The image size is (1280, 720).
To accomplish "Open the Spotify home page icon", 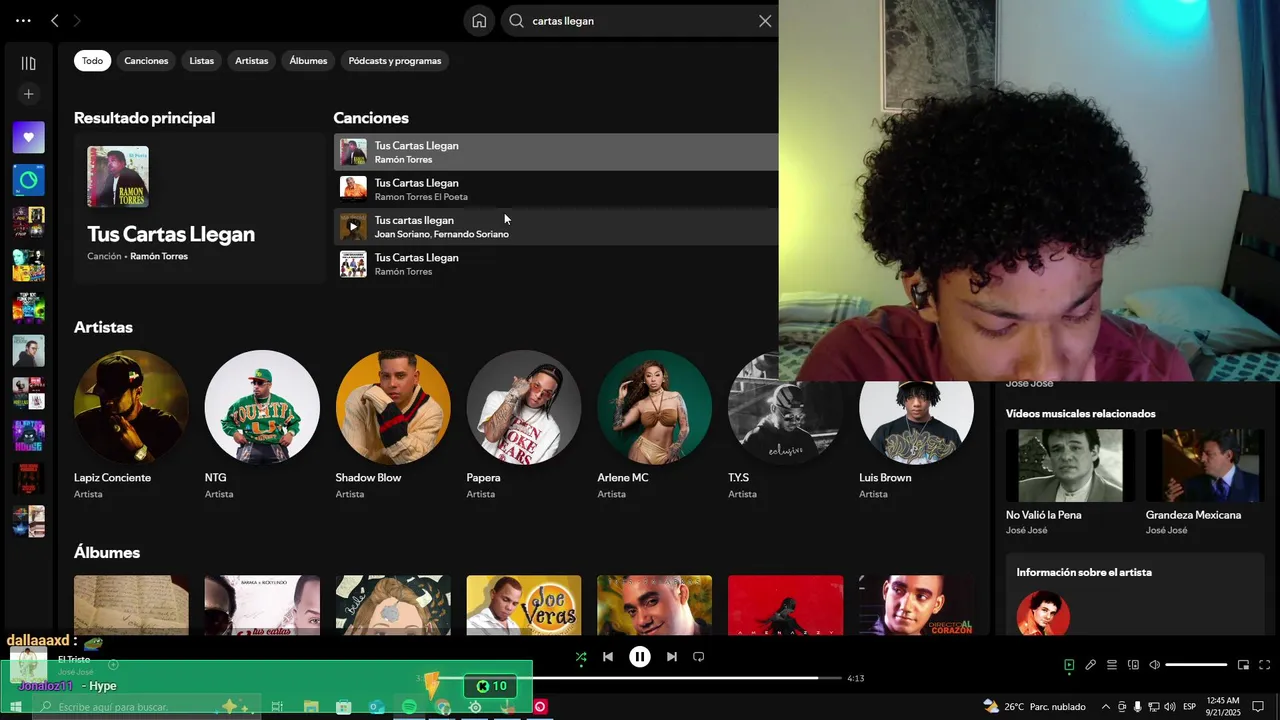I will click(479, 21).
